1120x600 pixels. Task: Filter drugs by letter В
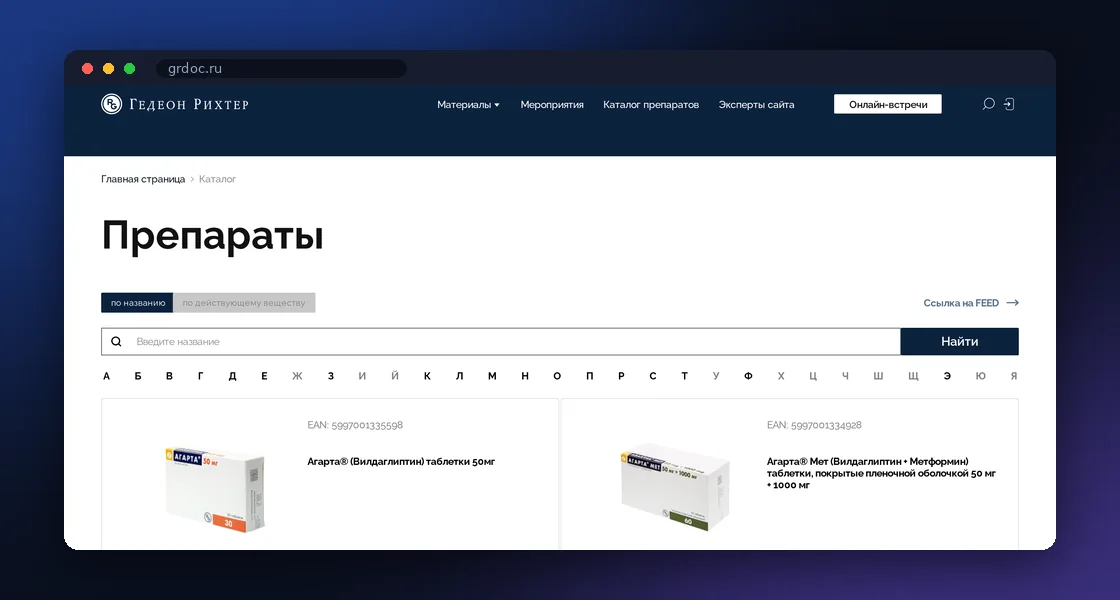(x=169, y=376)
